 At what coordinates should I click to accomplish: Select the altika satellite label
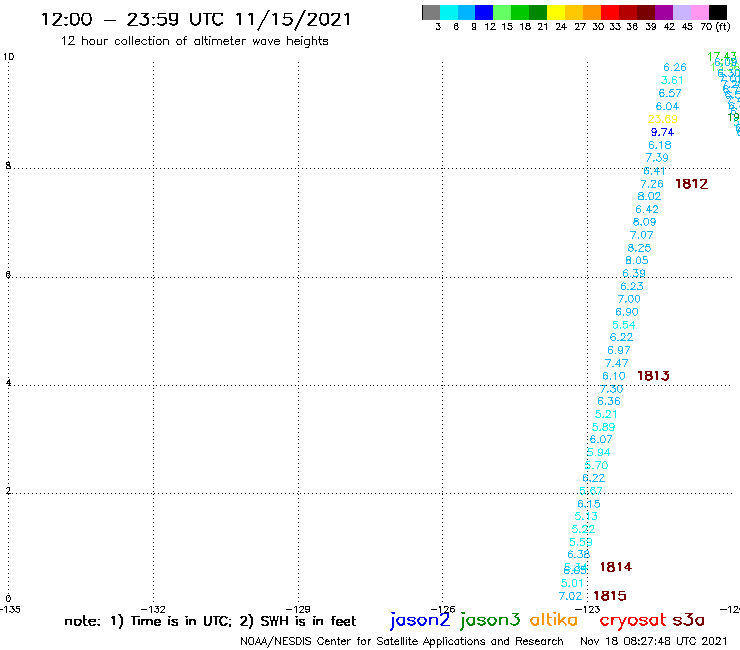point(553,620)
